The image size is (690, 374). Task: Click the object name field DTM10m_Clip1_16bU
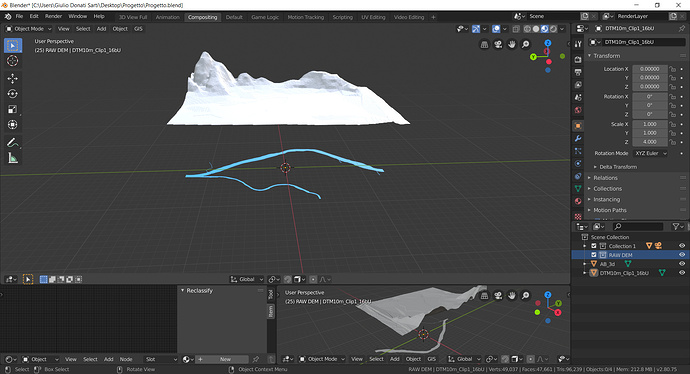[x=642, y=42]
